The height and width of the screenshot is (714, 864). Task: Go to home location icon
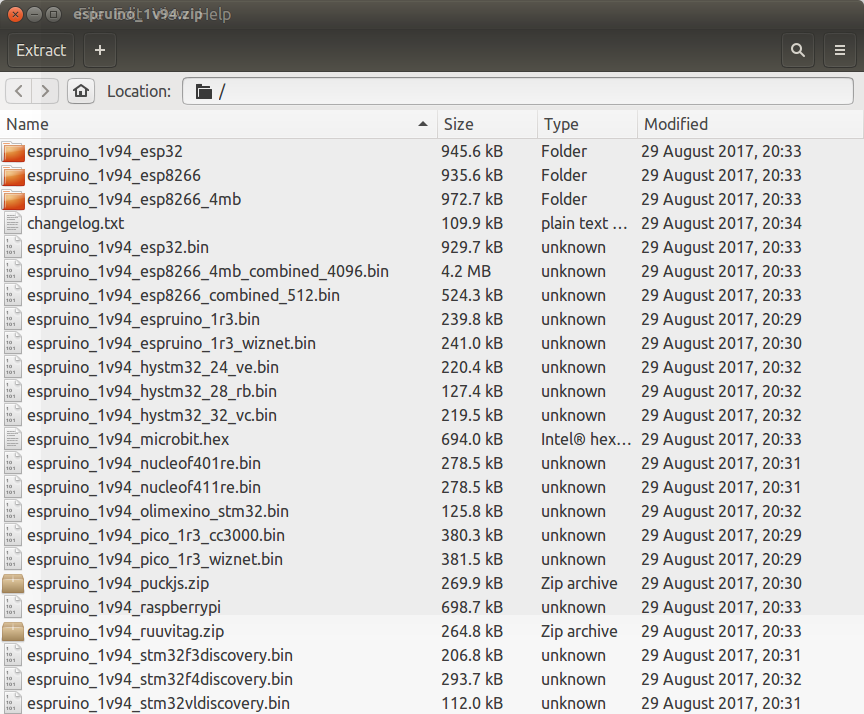click(81, 91)
